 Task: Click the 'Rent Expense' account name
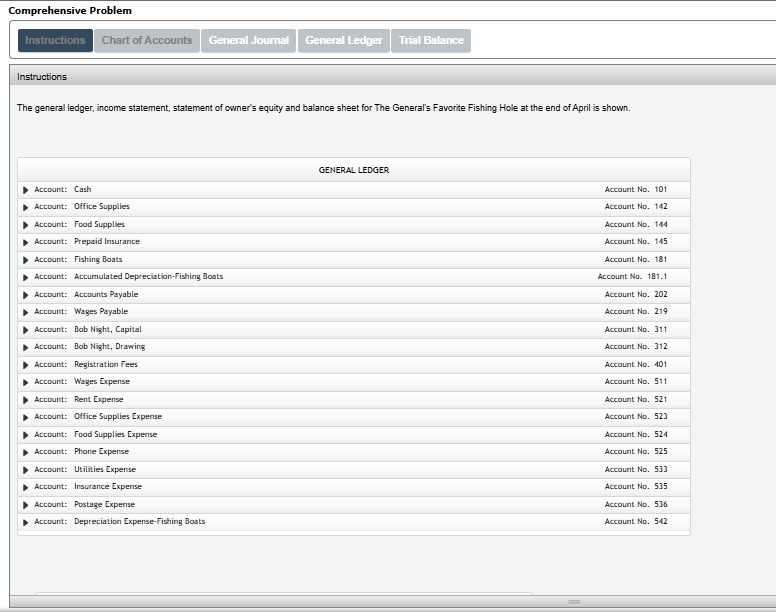pyautogui.click(x=98, y=399)
